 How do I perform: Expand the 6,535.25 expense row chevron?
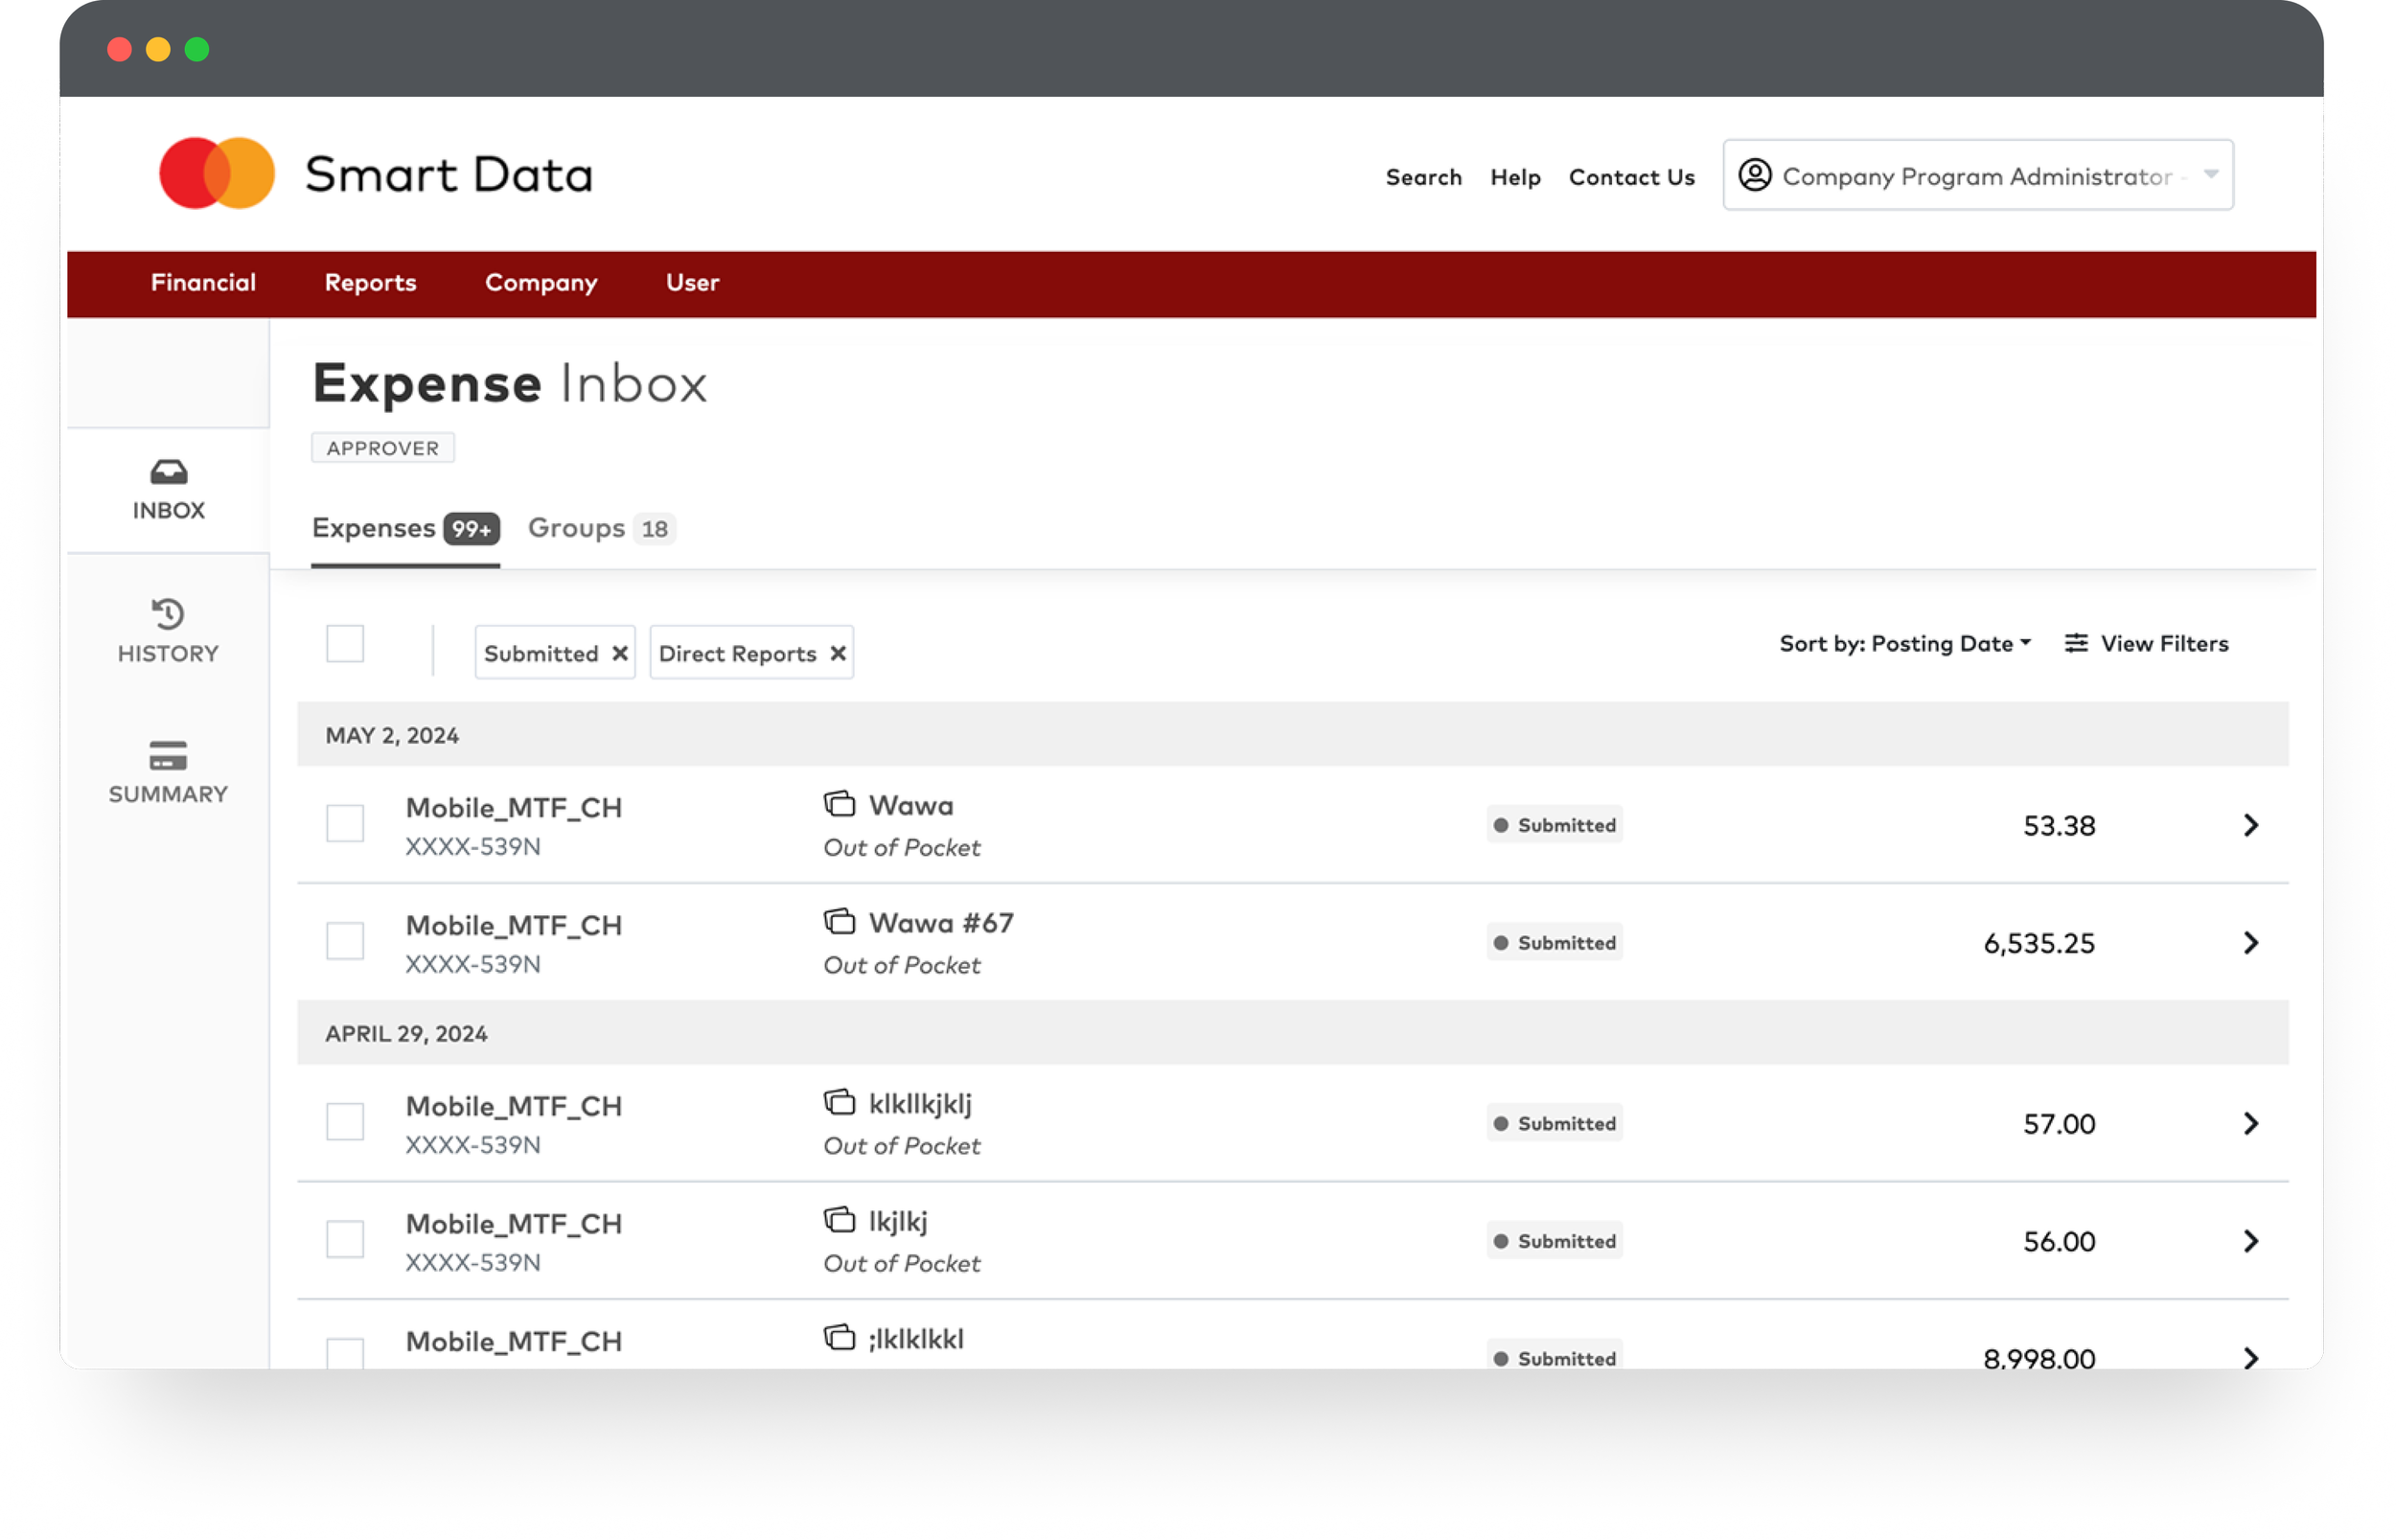coord(2250,943)
